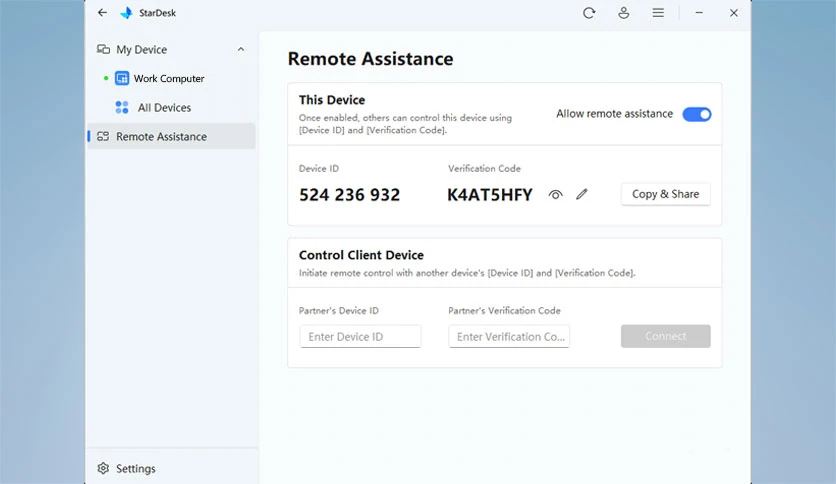Click the All Devices grid icon
The height and width of the screenshot is (484, 836).
point(122,108)
